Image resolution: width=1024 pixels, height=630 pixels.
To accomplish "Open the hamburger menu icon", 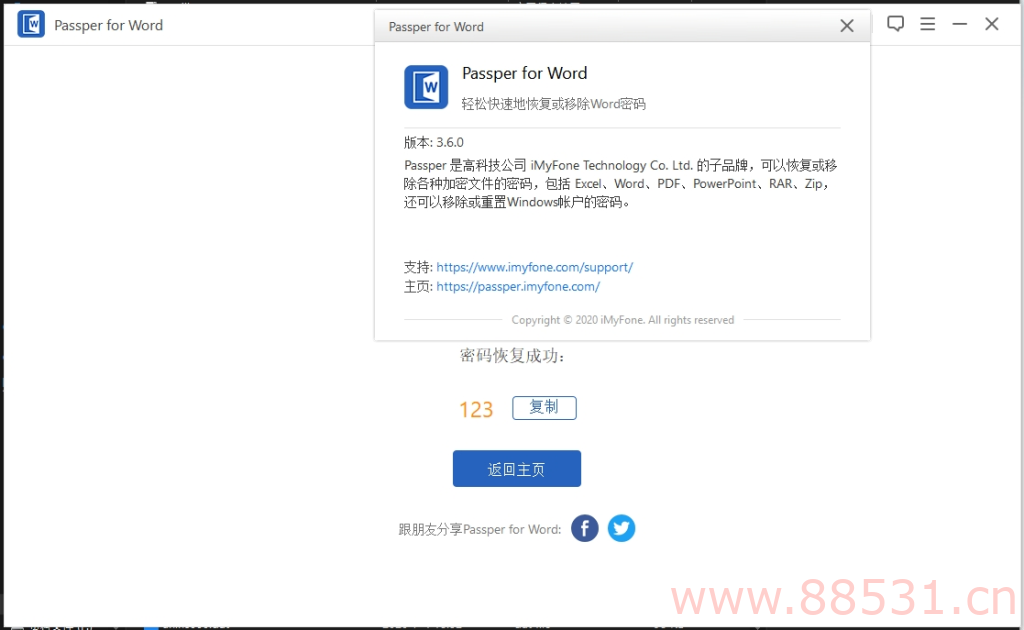I will tap(927, 24).
